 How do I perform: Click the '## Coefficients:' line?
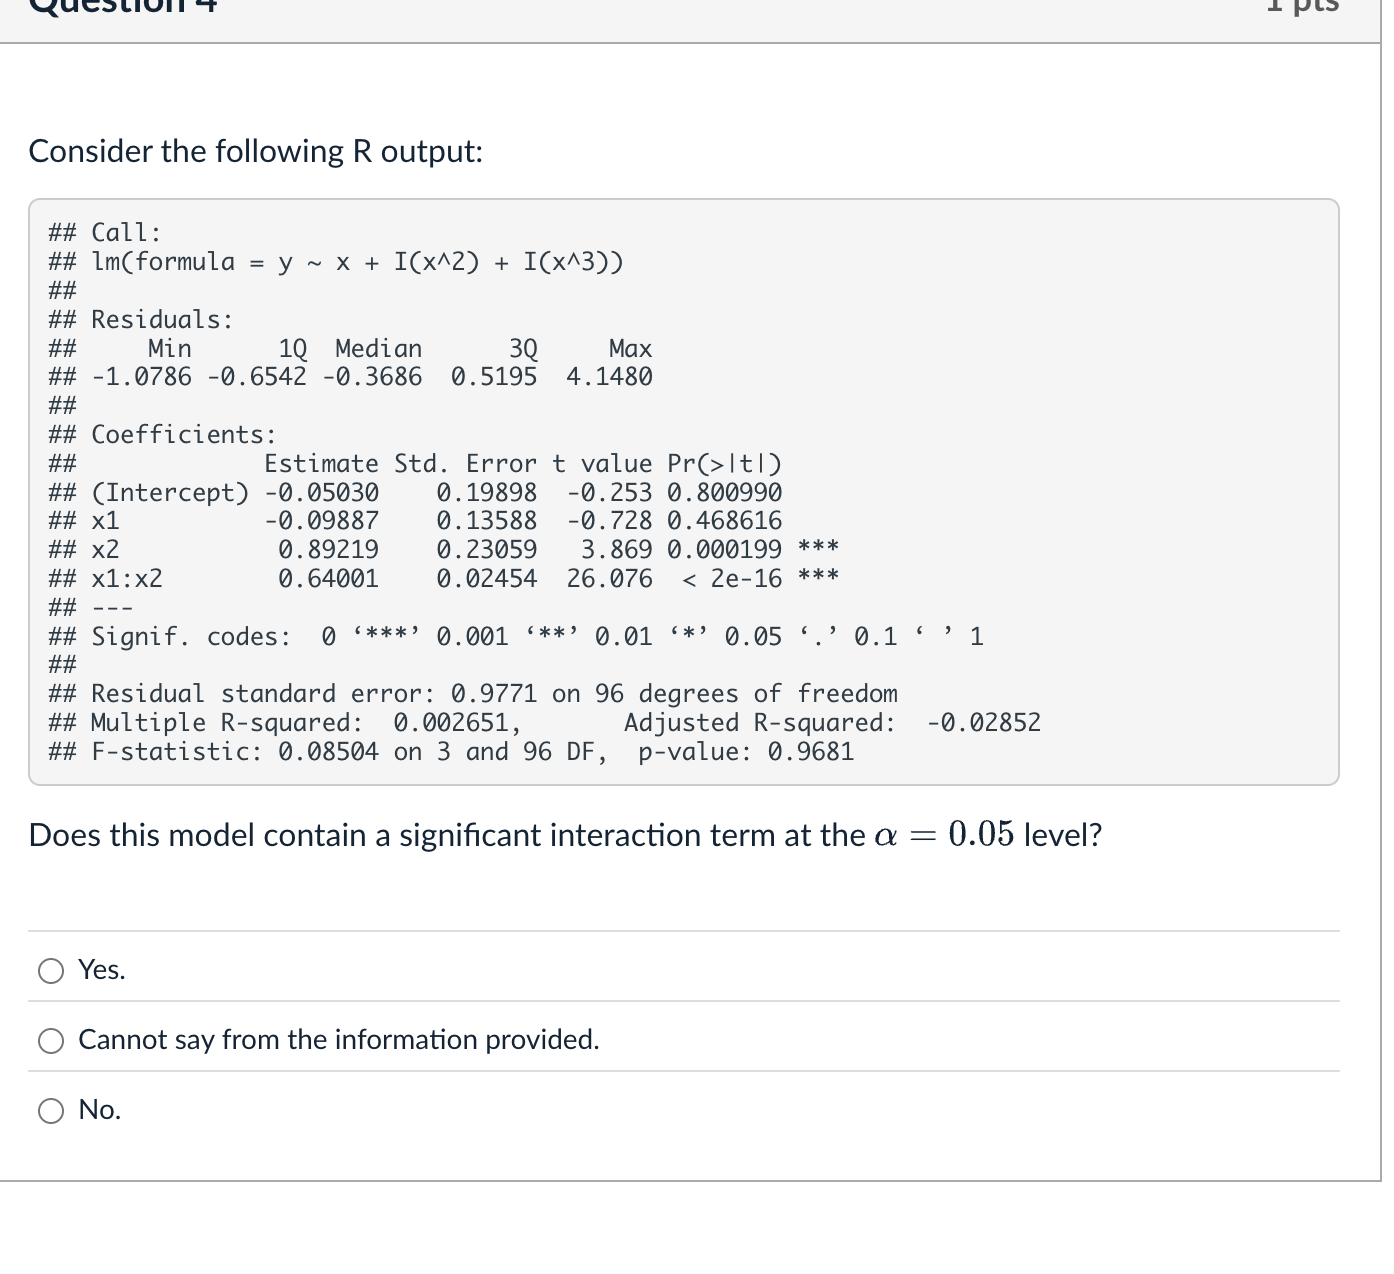click(162, 435)
